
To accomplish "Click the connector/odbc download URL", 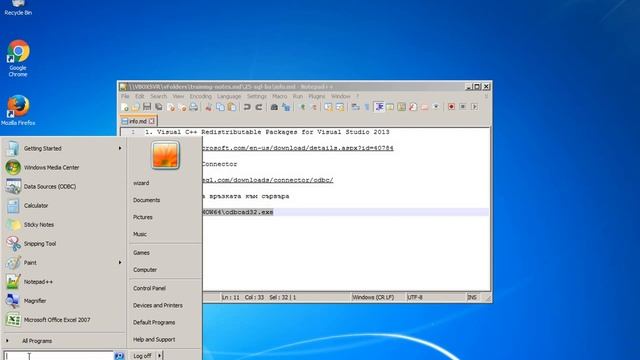I will click(268, 180).
